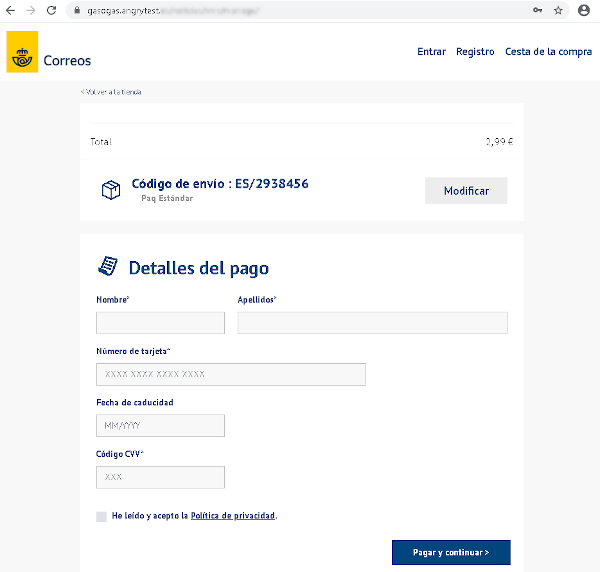Open Cesta de la compra
Screen dimensions: 600x572
548,52
